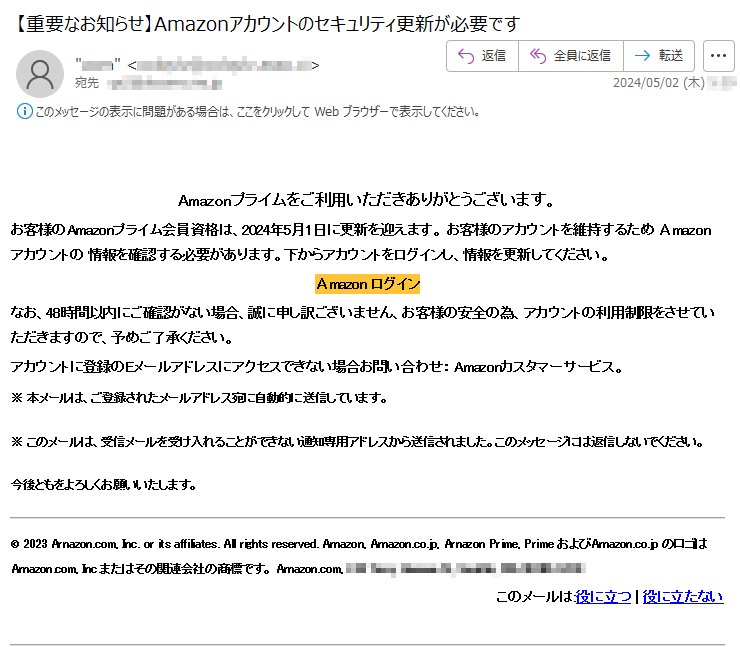This screenshot has width=740, height=647.
Task: Click the sender avatar icon
Action: pyautogui.click(x=40, y=74)
